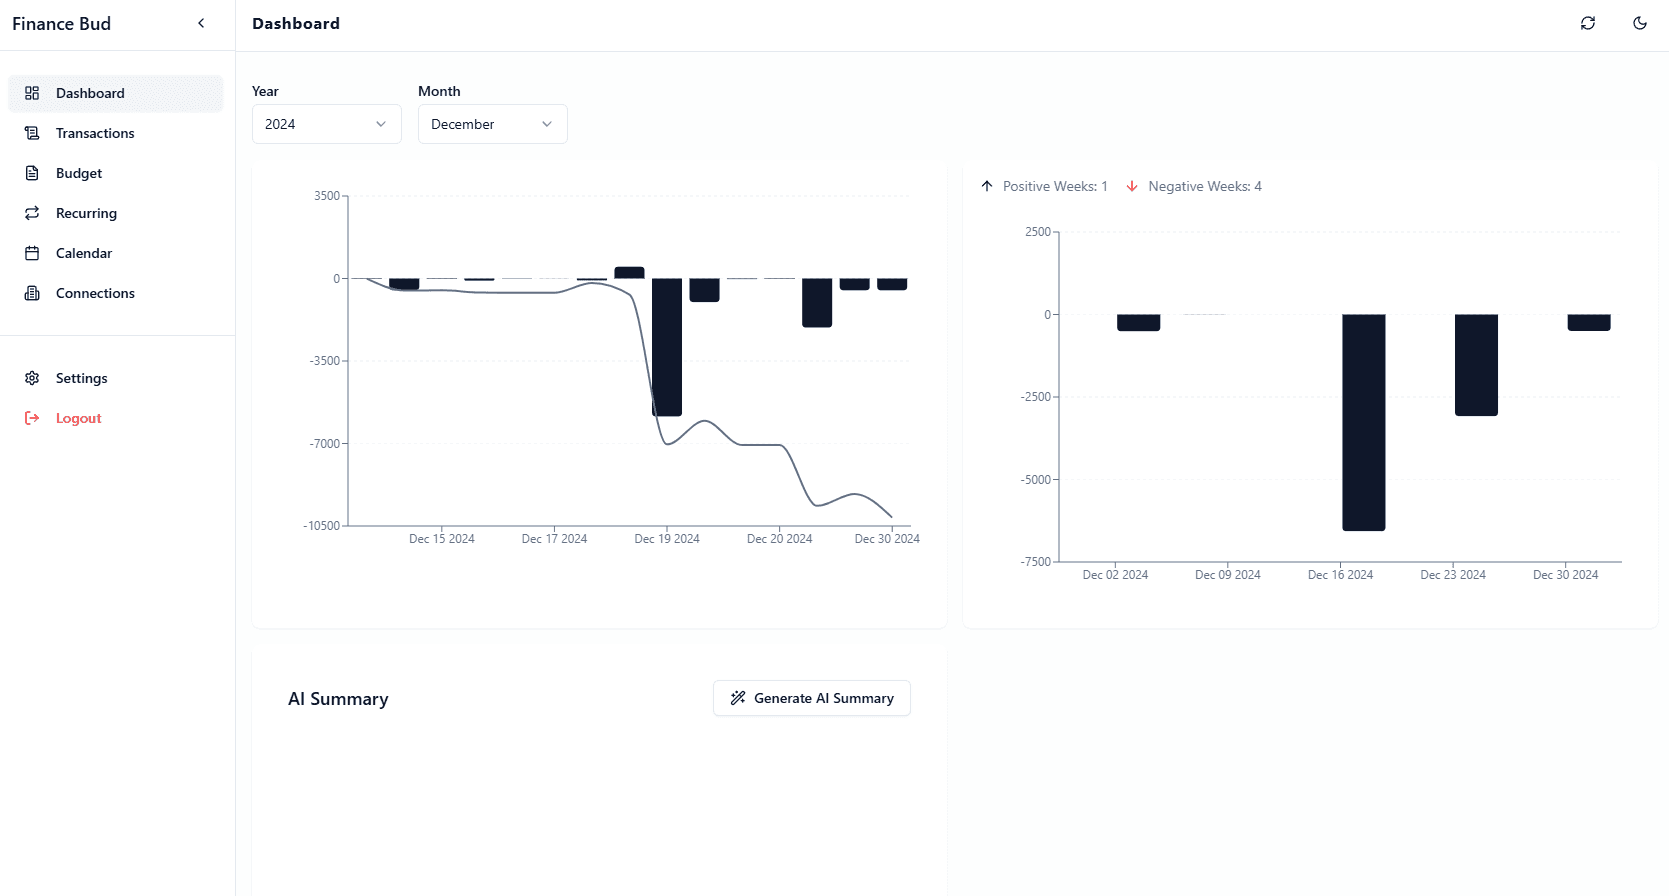Click the Dashboard grid icon in sidebar
The width and height of the screenshot is (1669, 896).
pos(32,93)
